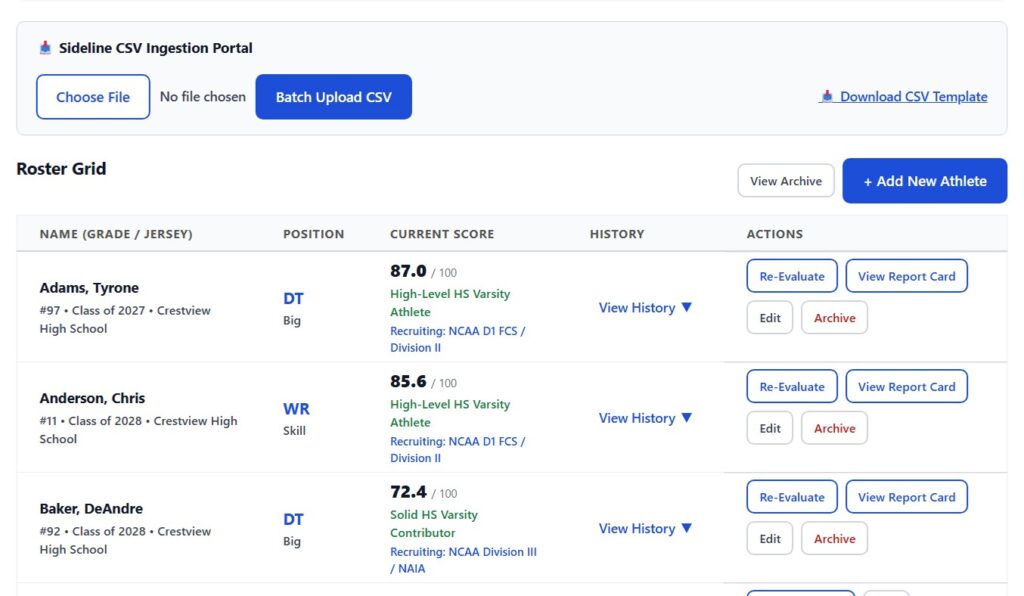
Task: Edit the DeAndre Baker record
Action: 769,539
